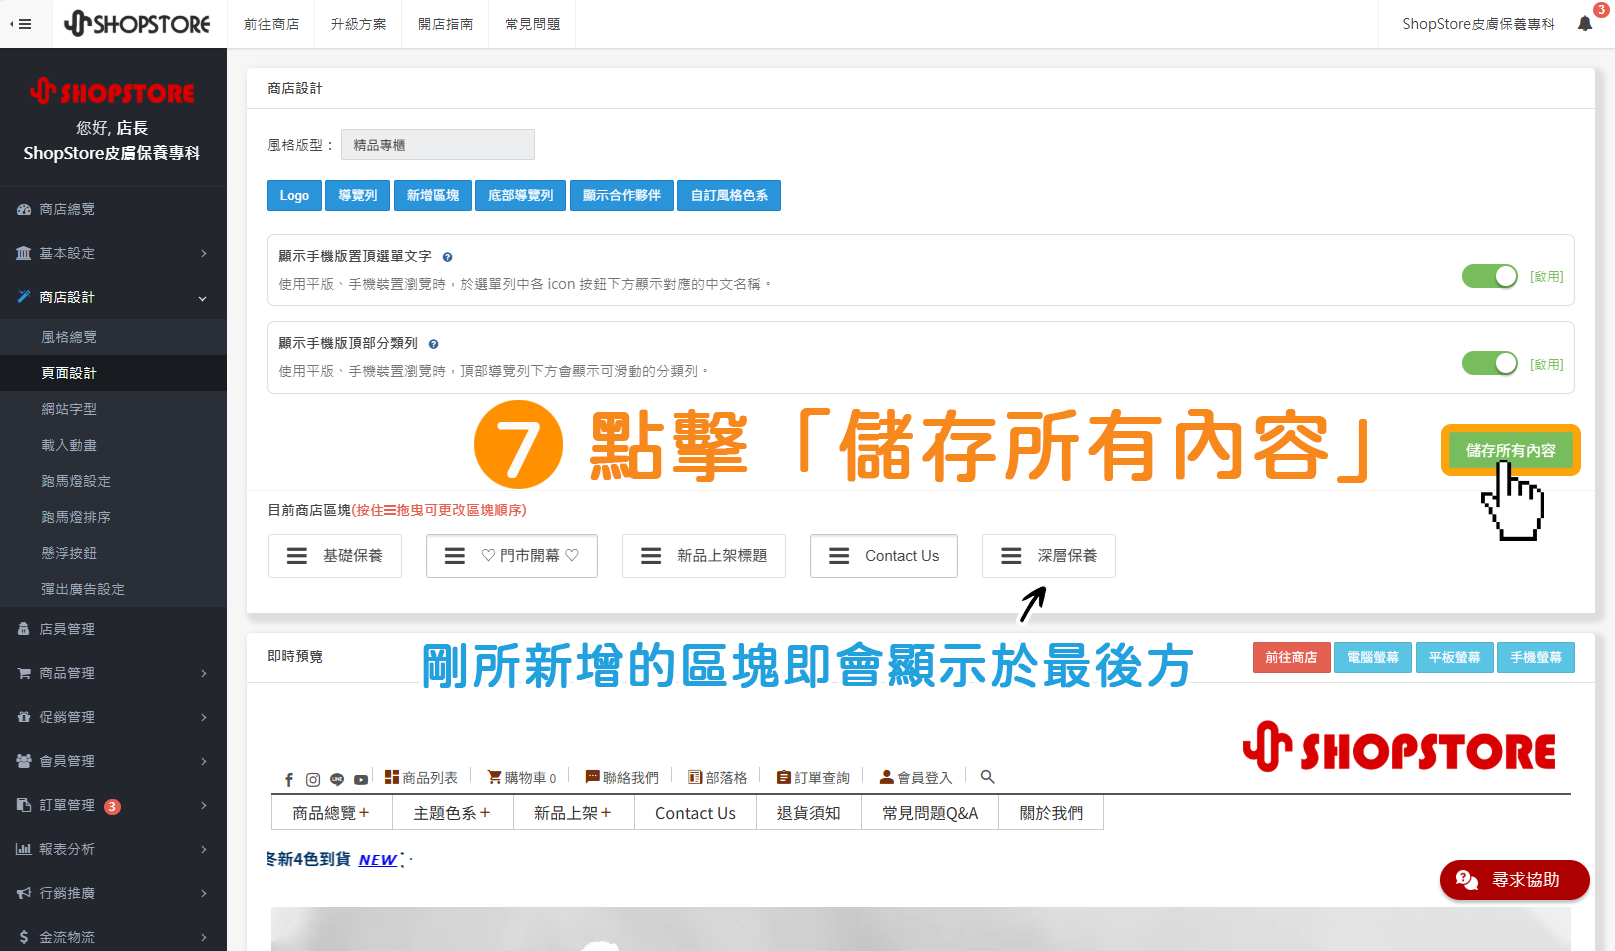
Task: Click the 報表分析 chart icon in sidebar
Action: (x=24, y=849)
